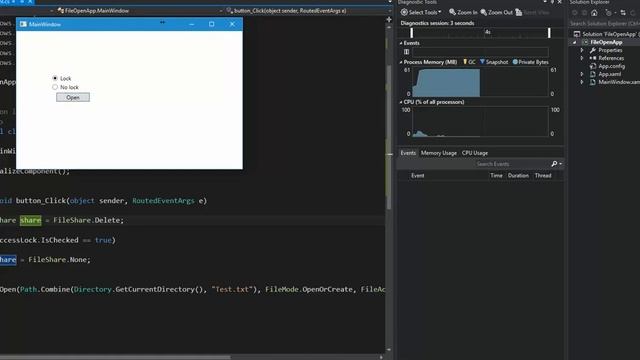Click 'FileShare.None' in the code
This screenshot has width=640, height=360.
pyautogui.click(x=58, y=260)
